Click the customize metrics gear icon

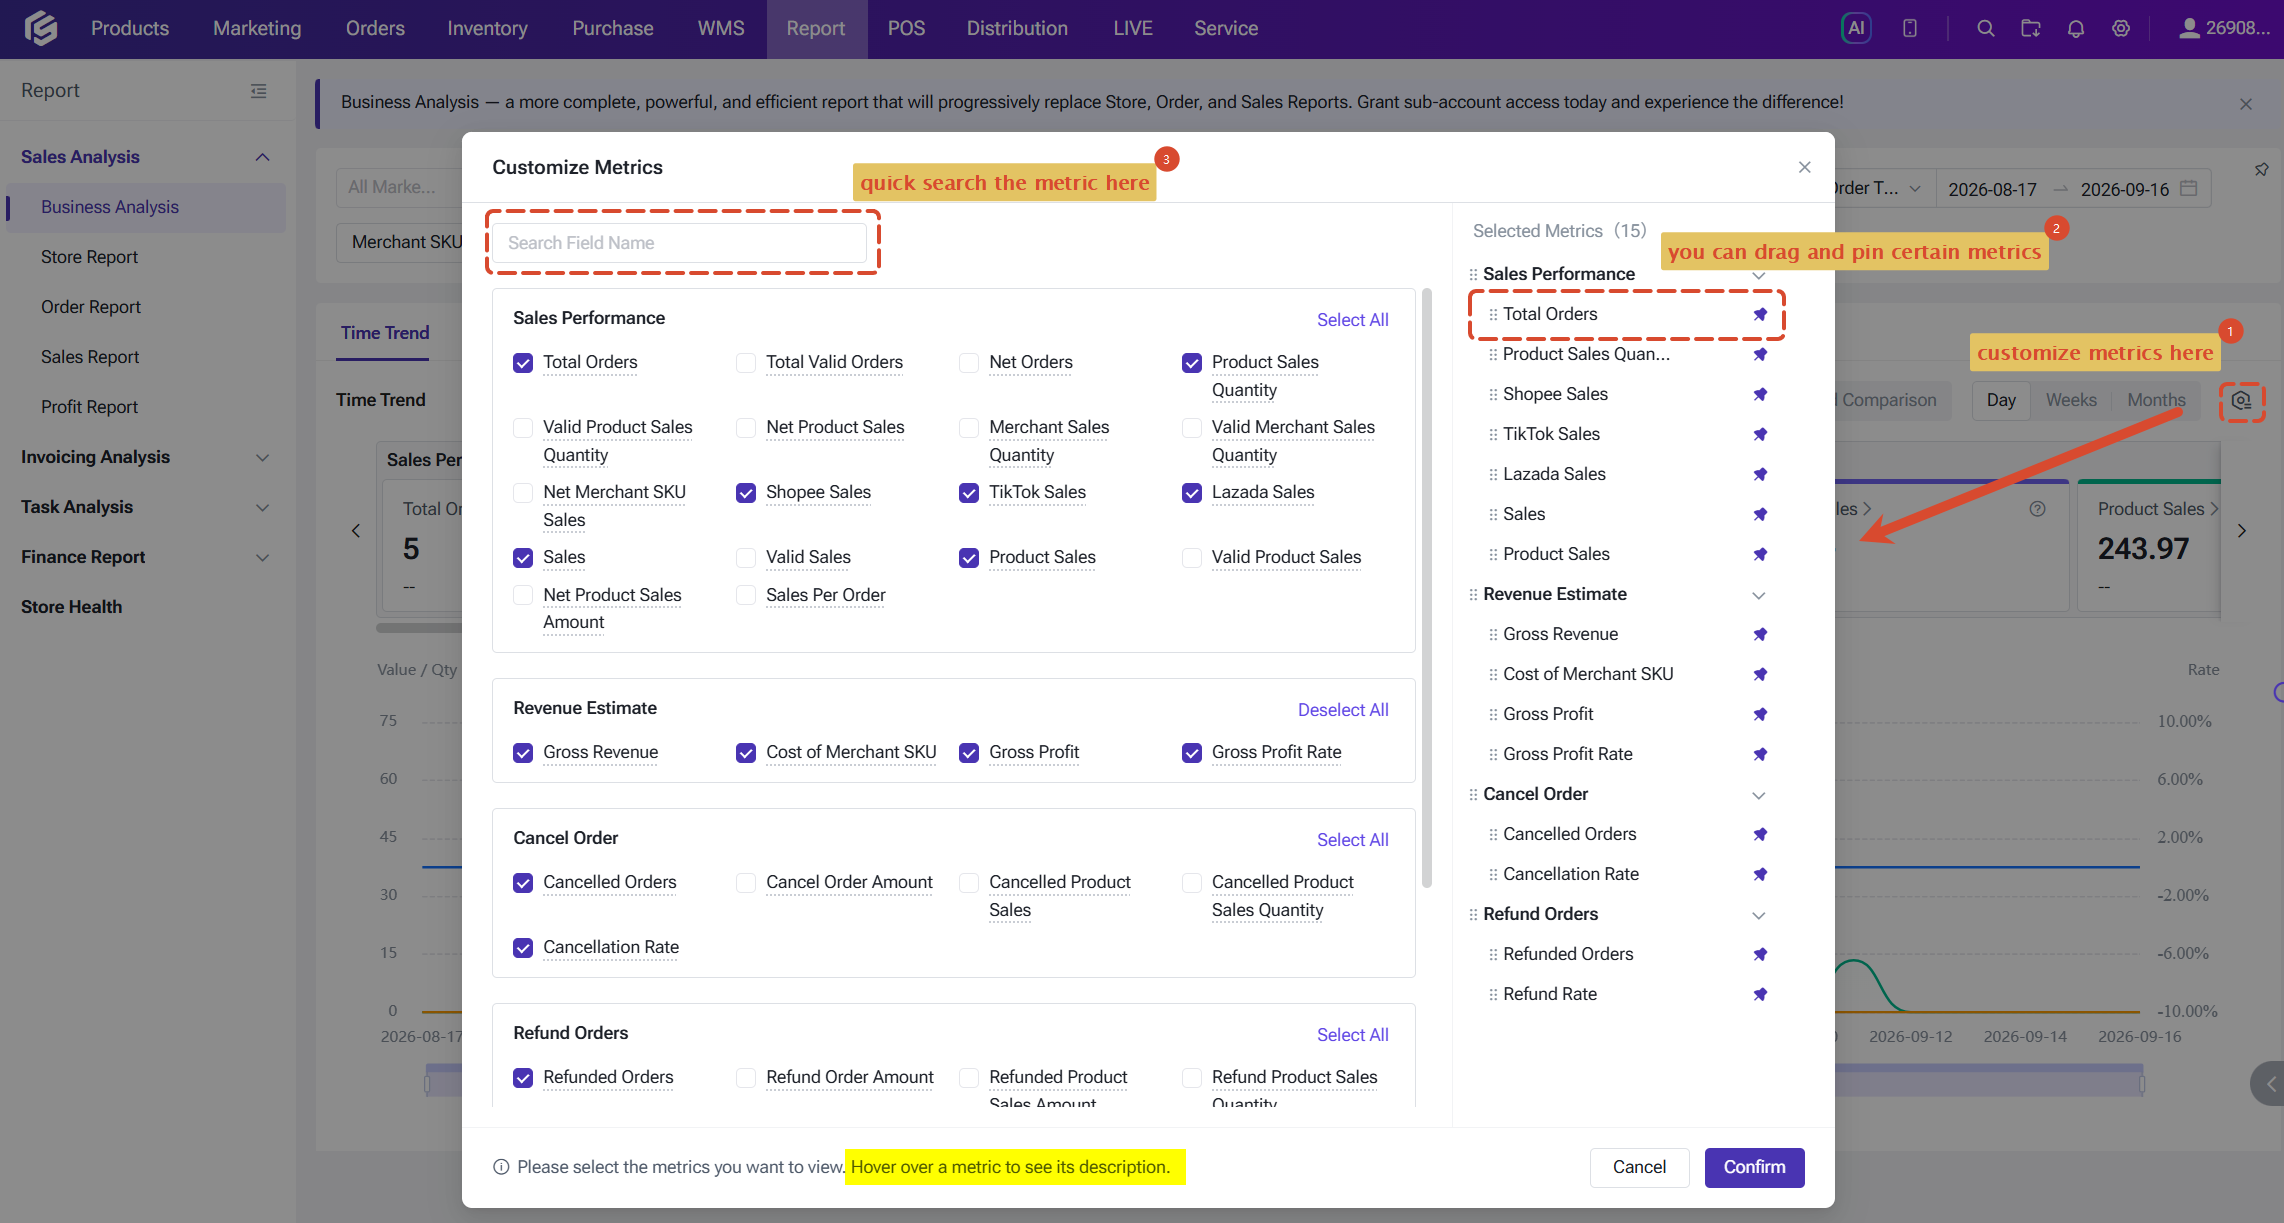2242,400
